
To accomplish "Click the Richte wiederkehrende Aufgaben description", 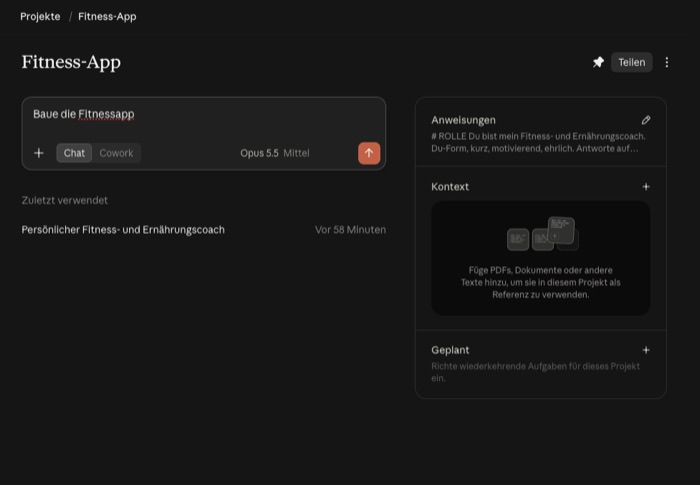I will coord(535,372).
